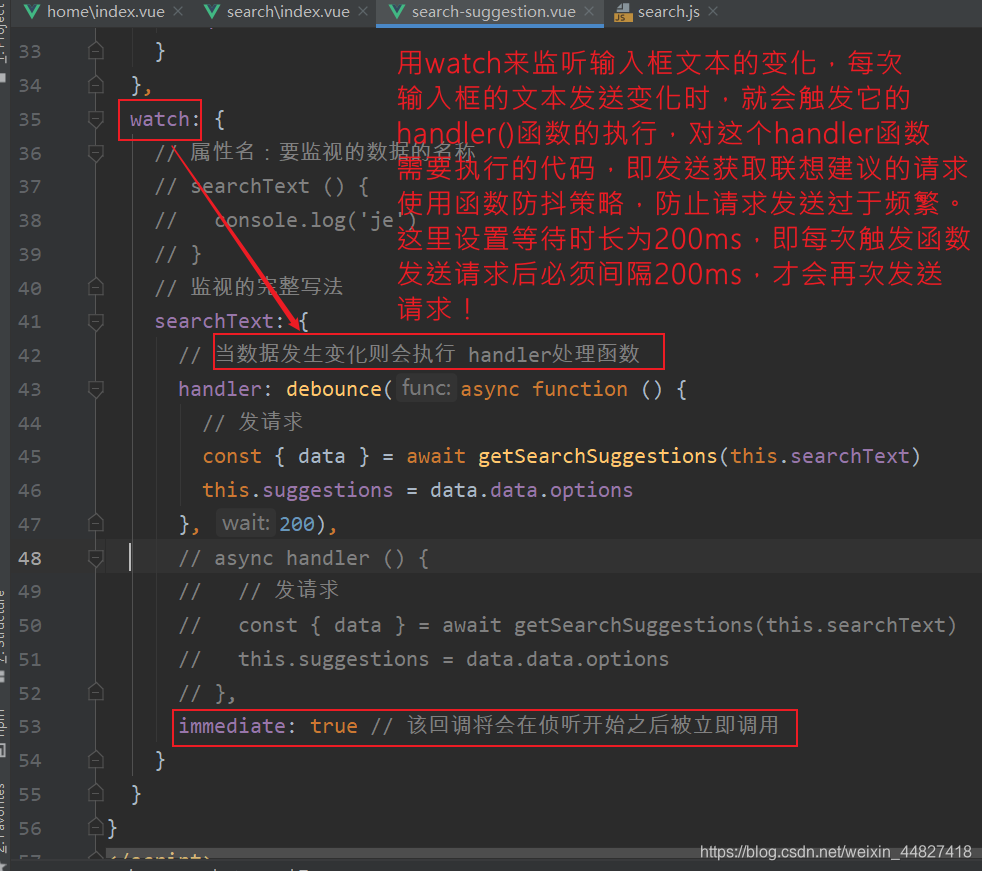Collapse the comment fold marker on line 36
Screen dimensions: 982x871
96,153
